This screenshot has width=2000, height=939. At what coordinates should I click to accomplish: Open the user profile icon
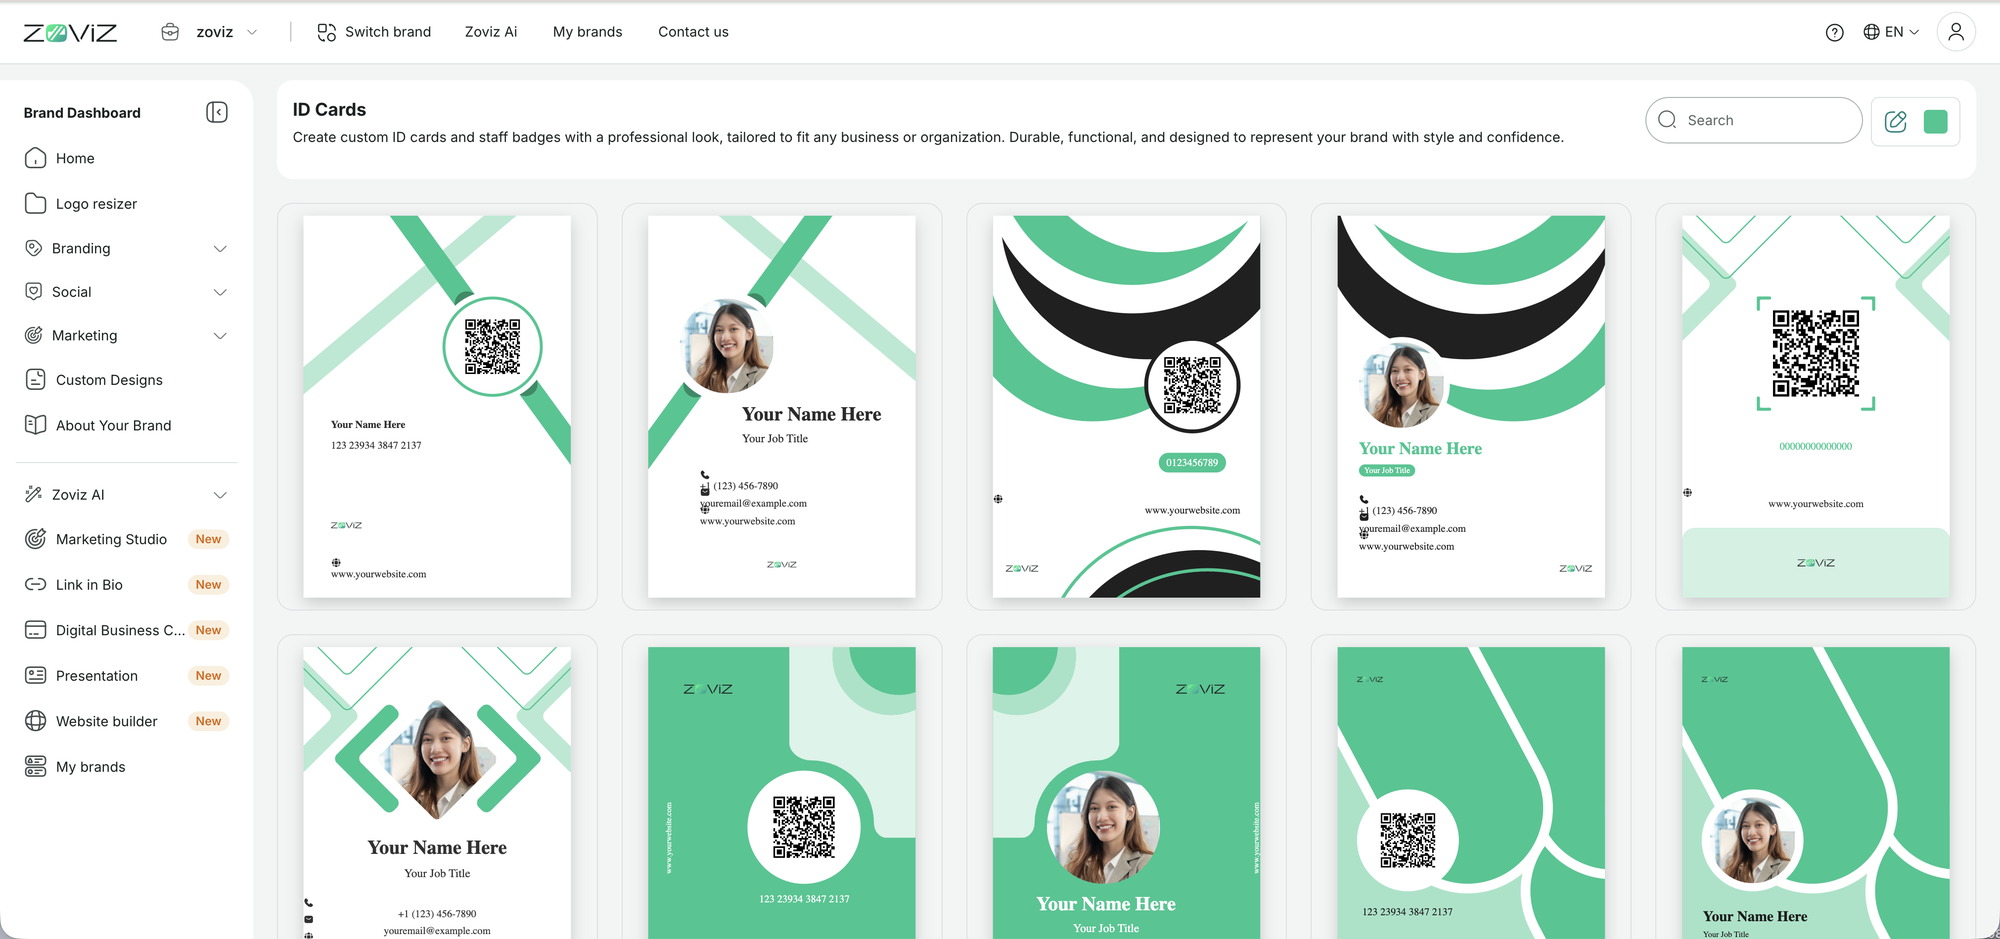coord(1956,32)
